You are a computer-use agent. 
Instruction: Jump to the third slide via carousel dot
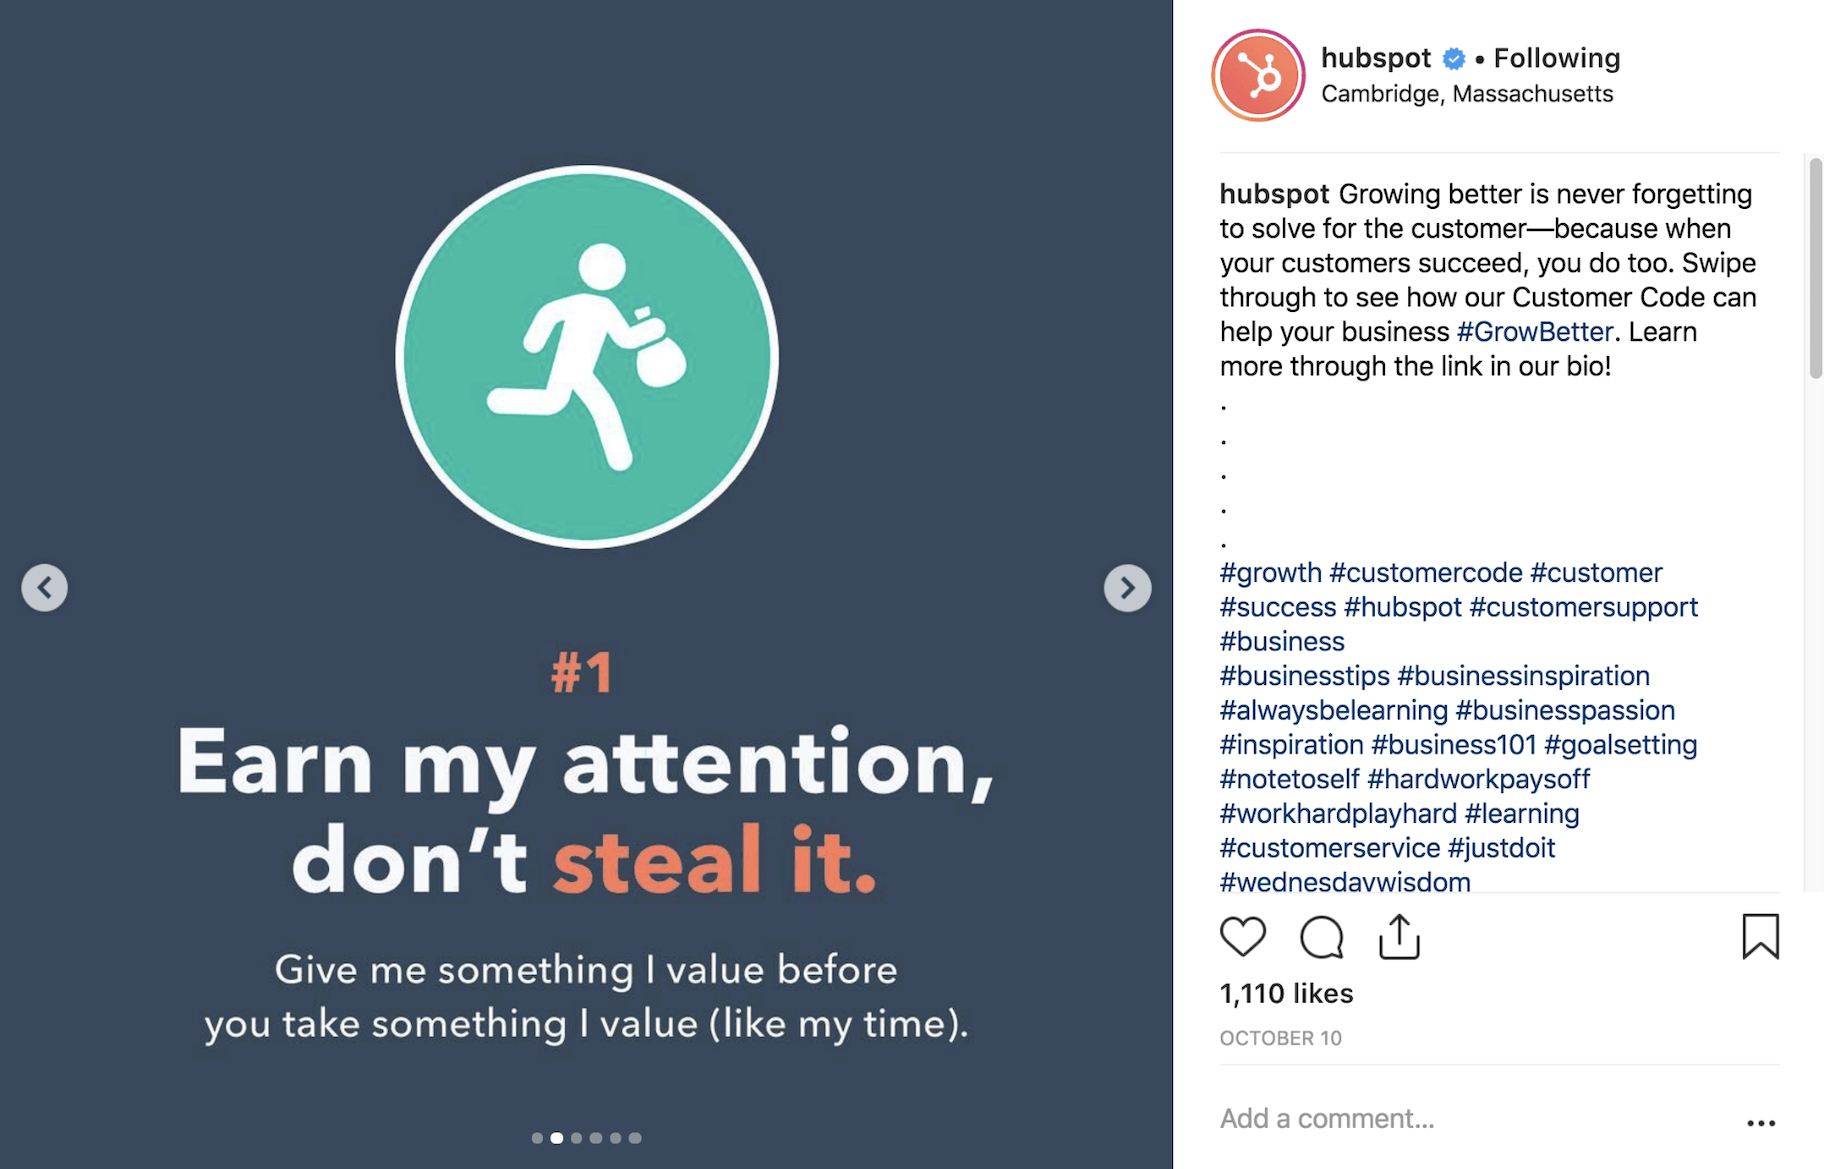576,1136
